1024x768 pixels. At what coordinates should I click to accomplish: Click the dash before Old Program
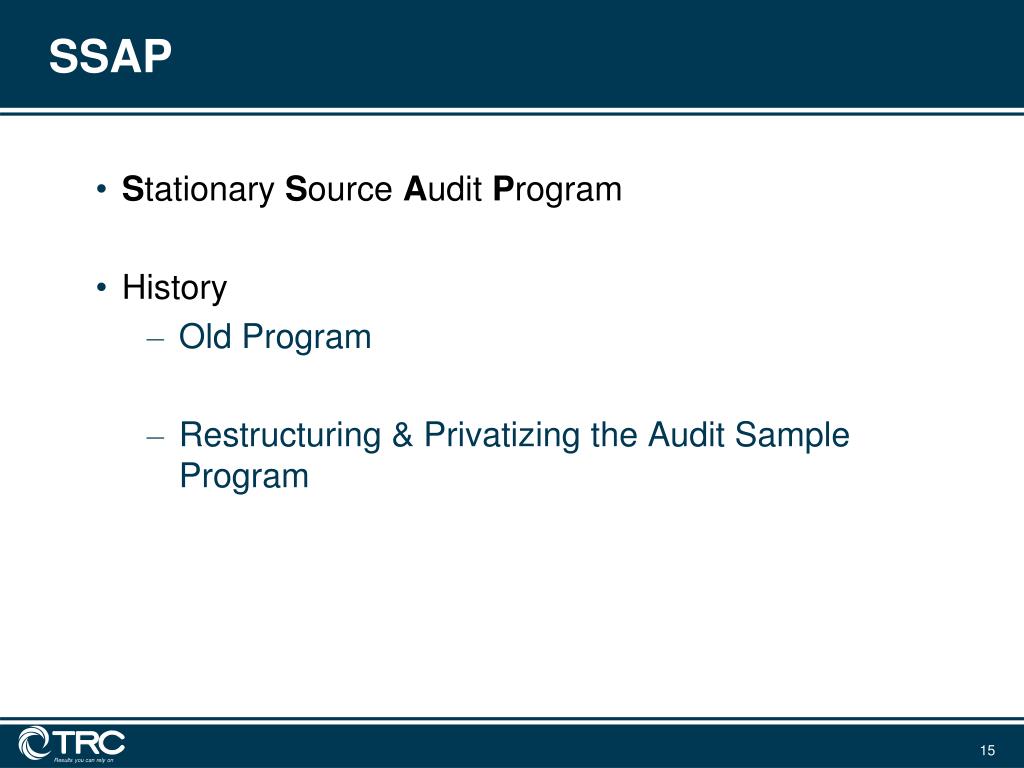(155, 340)
